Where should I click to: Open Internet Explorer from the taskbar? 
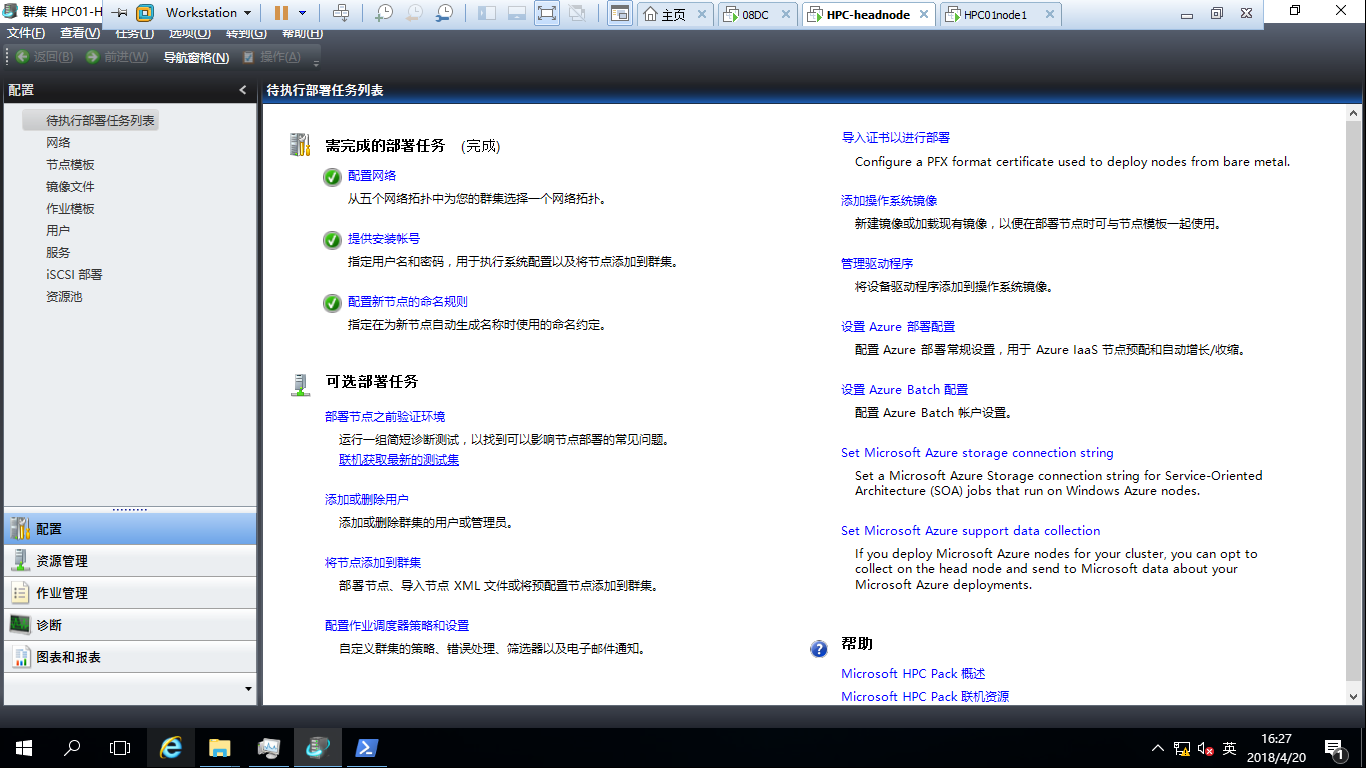(172, 747)
